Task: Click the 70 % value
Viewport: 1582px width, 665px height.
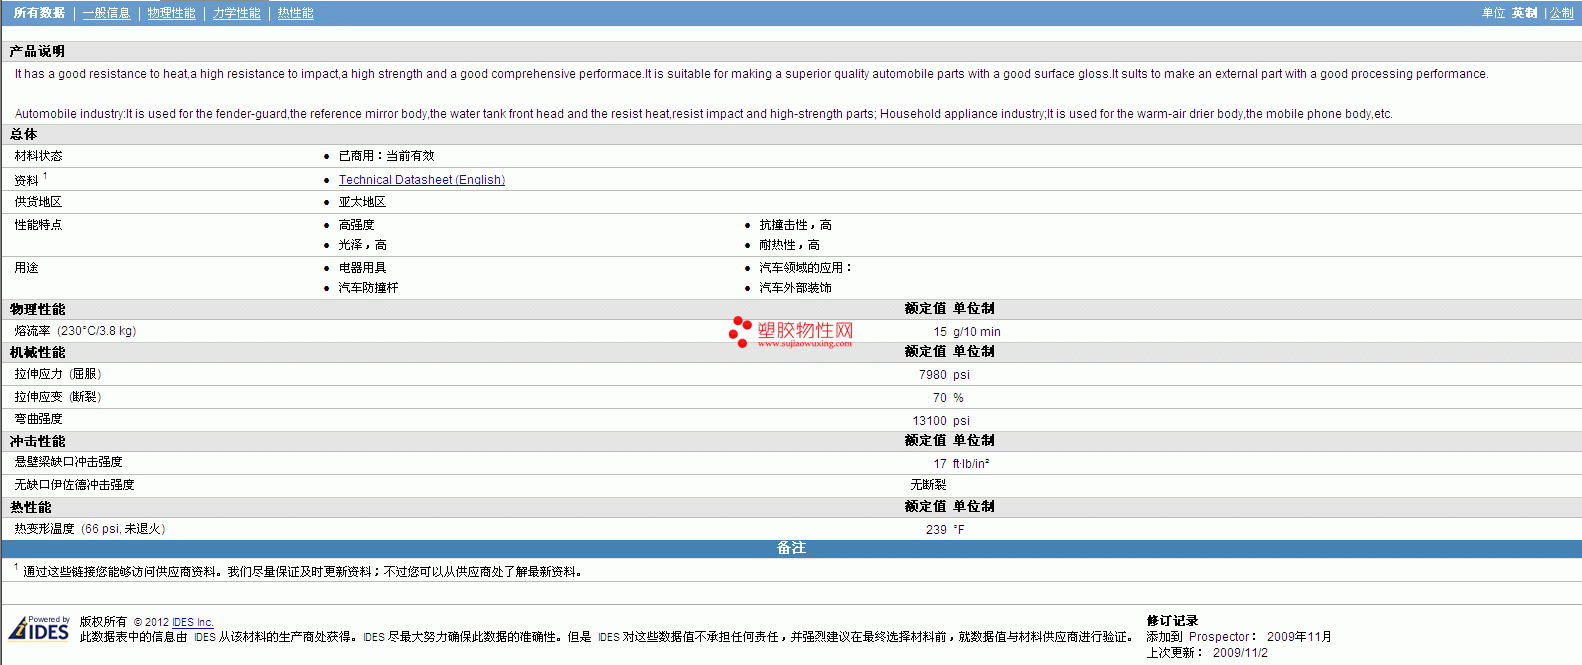Action: pyautogui.click(x=948, y=398)
